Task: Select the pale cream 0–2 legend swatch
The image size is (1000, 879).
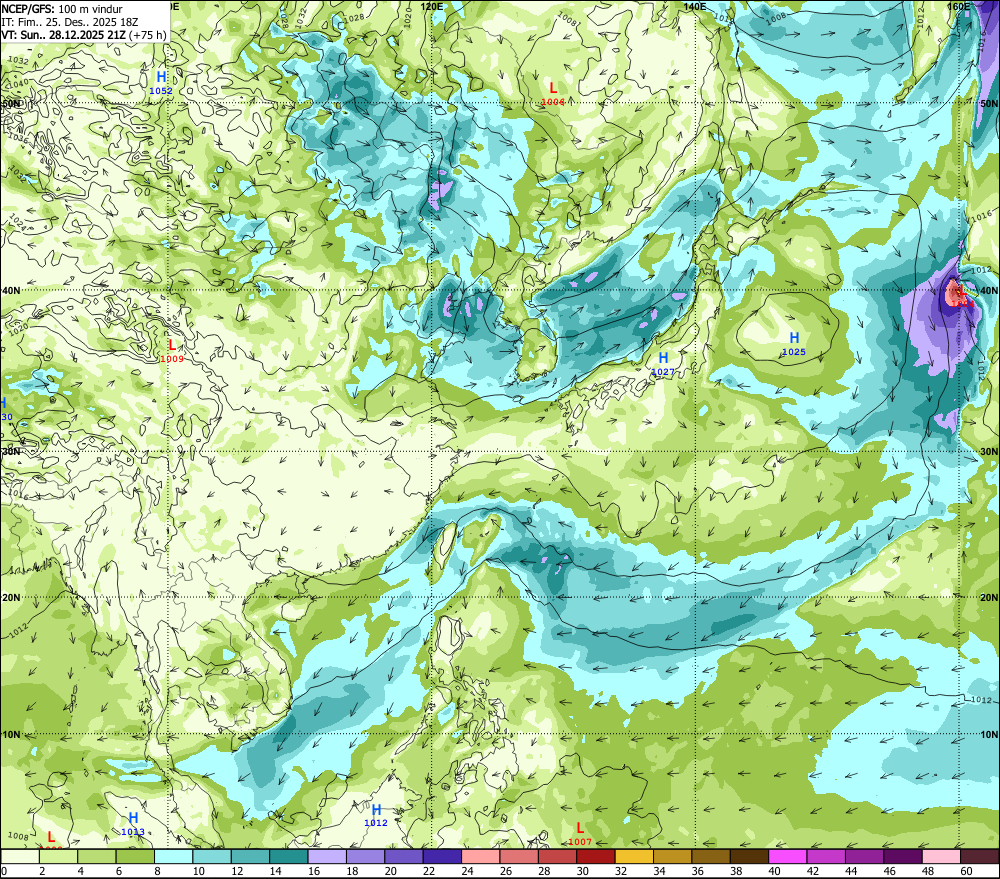Action: point(20,856)
